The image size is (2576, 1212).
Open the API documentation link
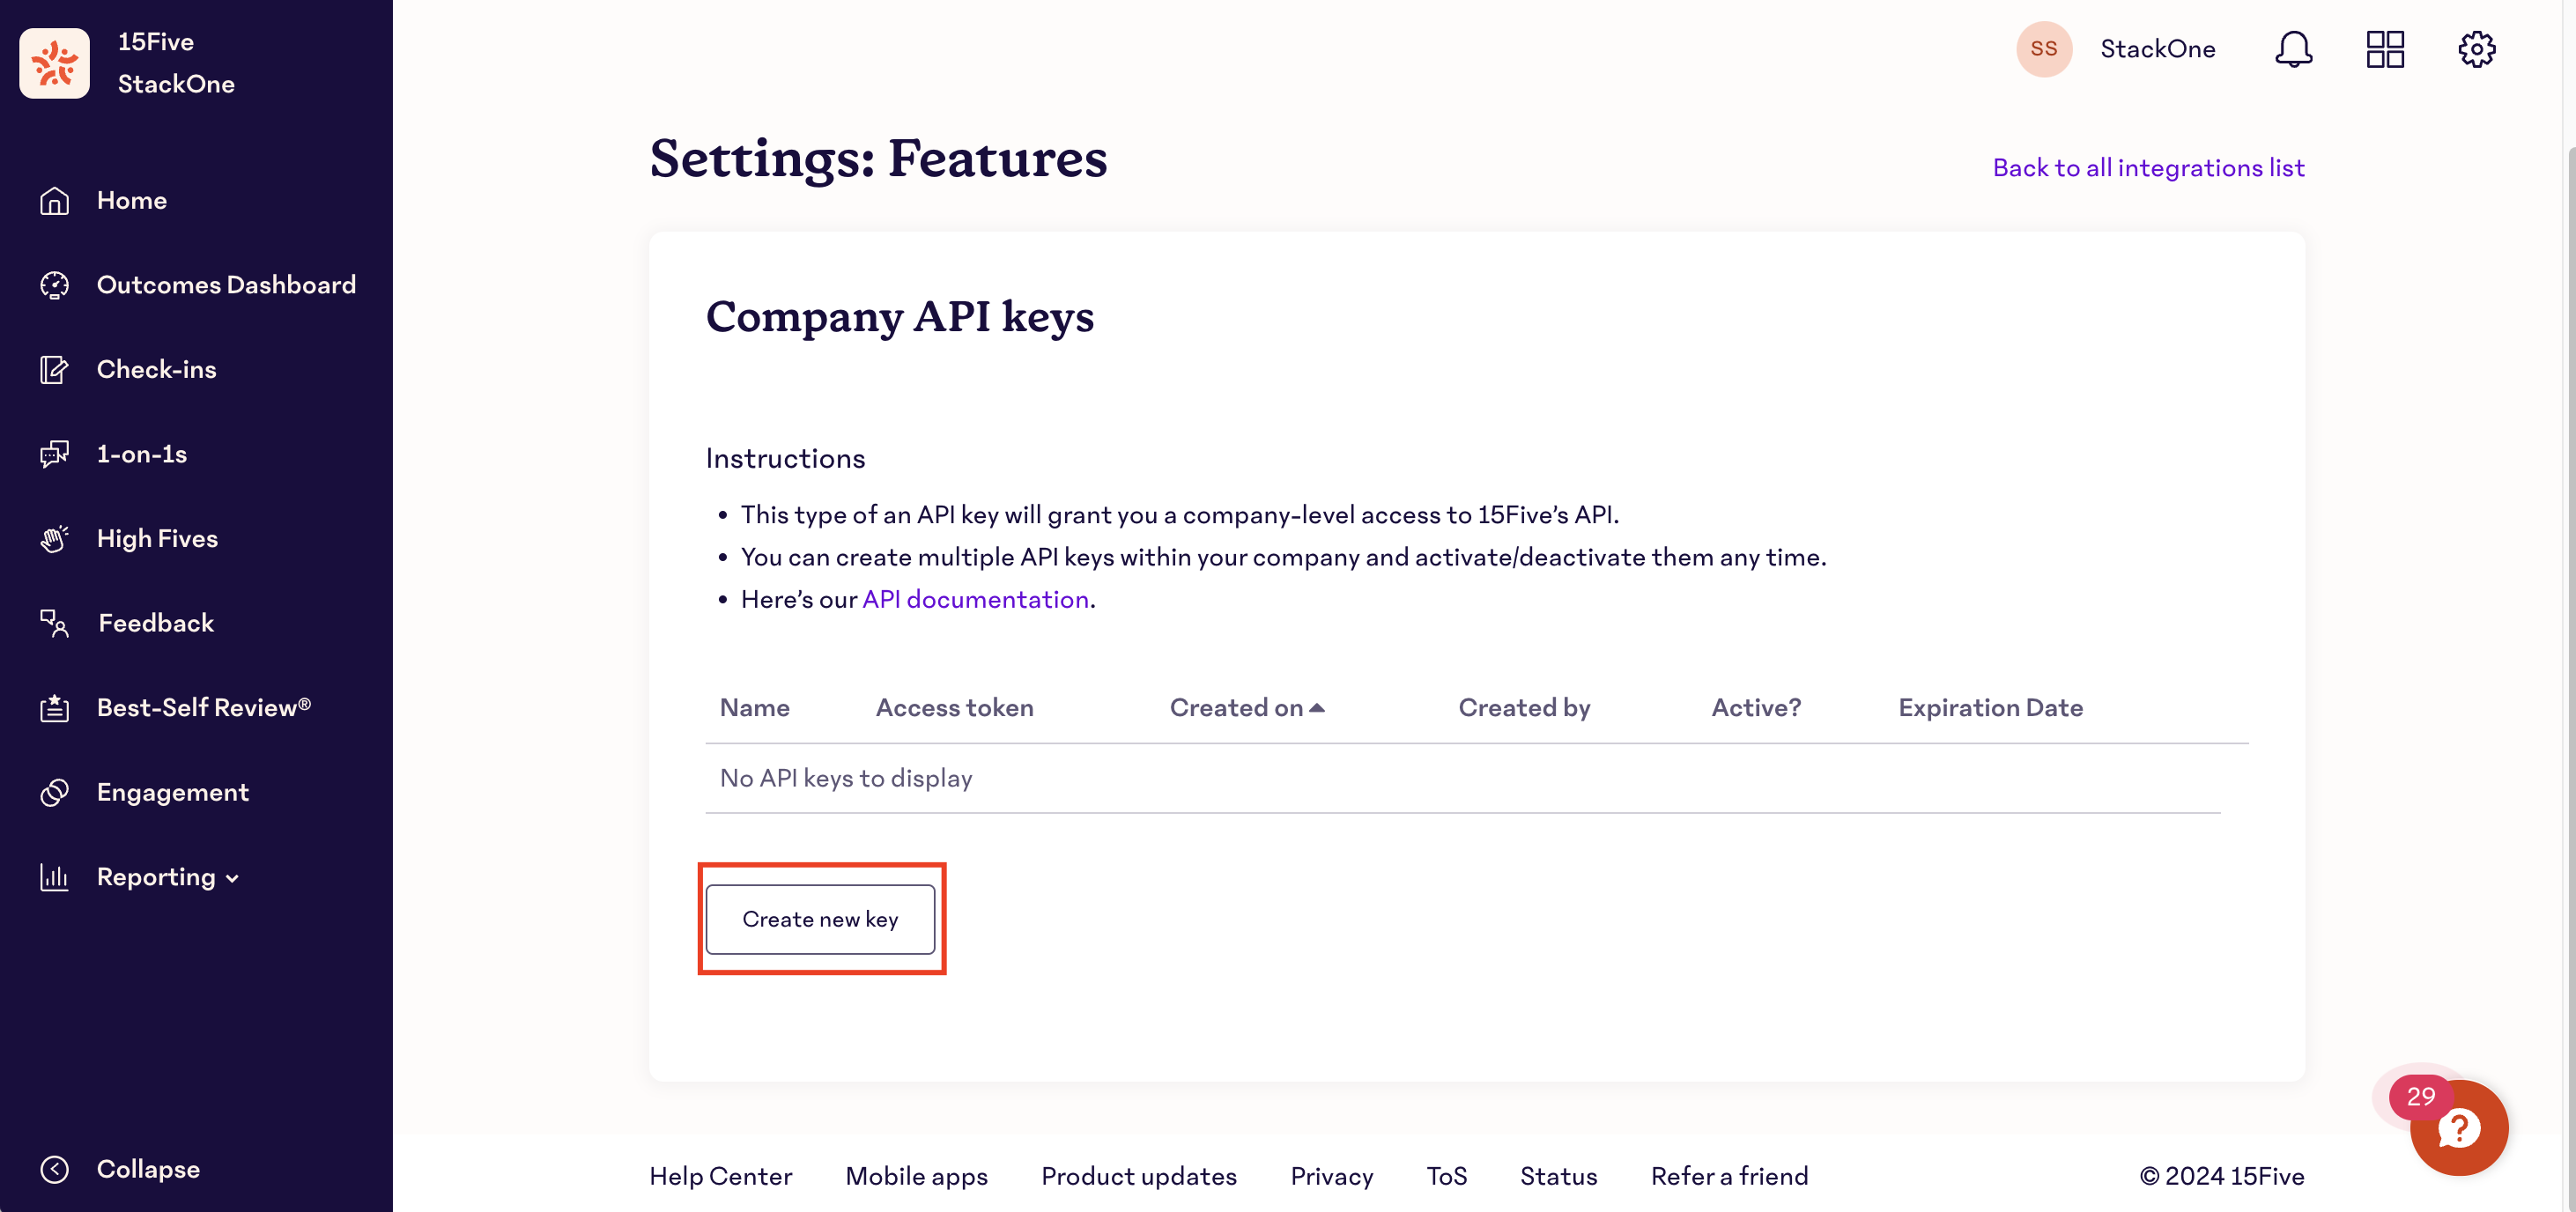[975, 598]
